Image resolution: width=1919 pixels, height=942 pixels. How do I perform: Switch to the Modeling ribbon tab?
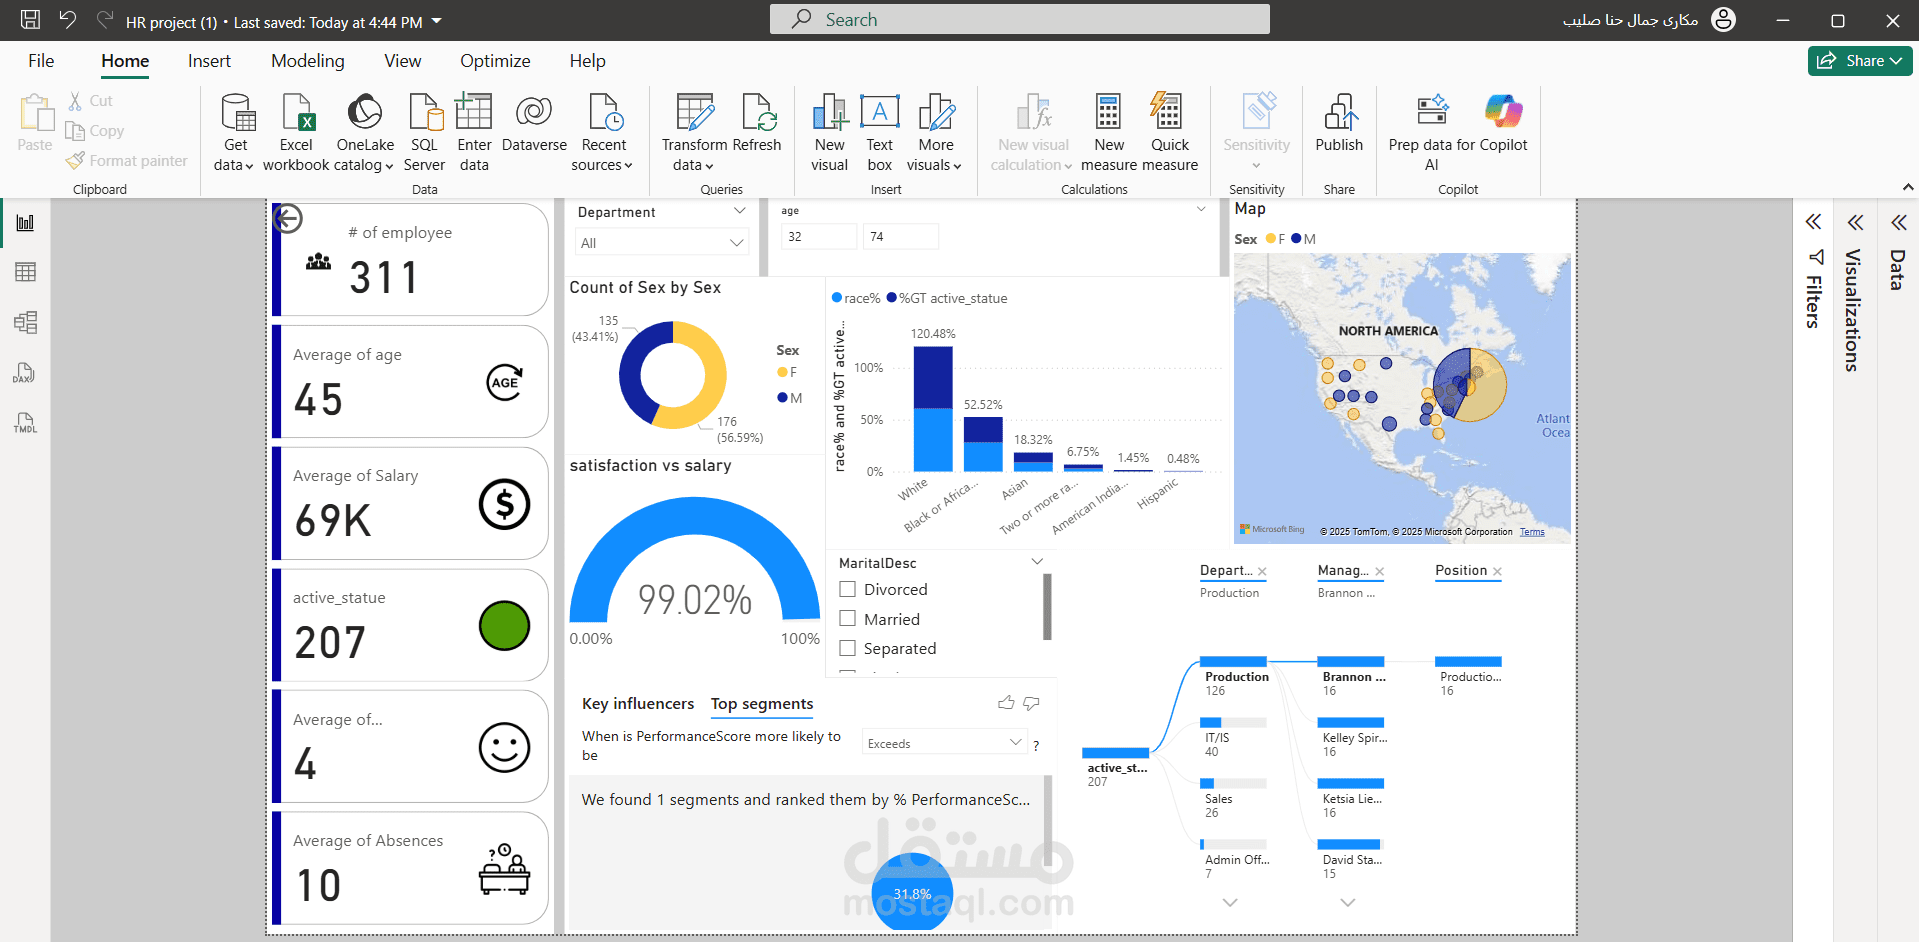307,61
